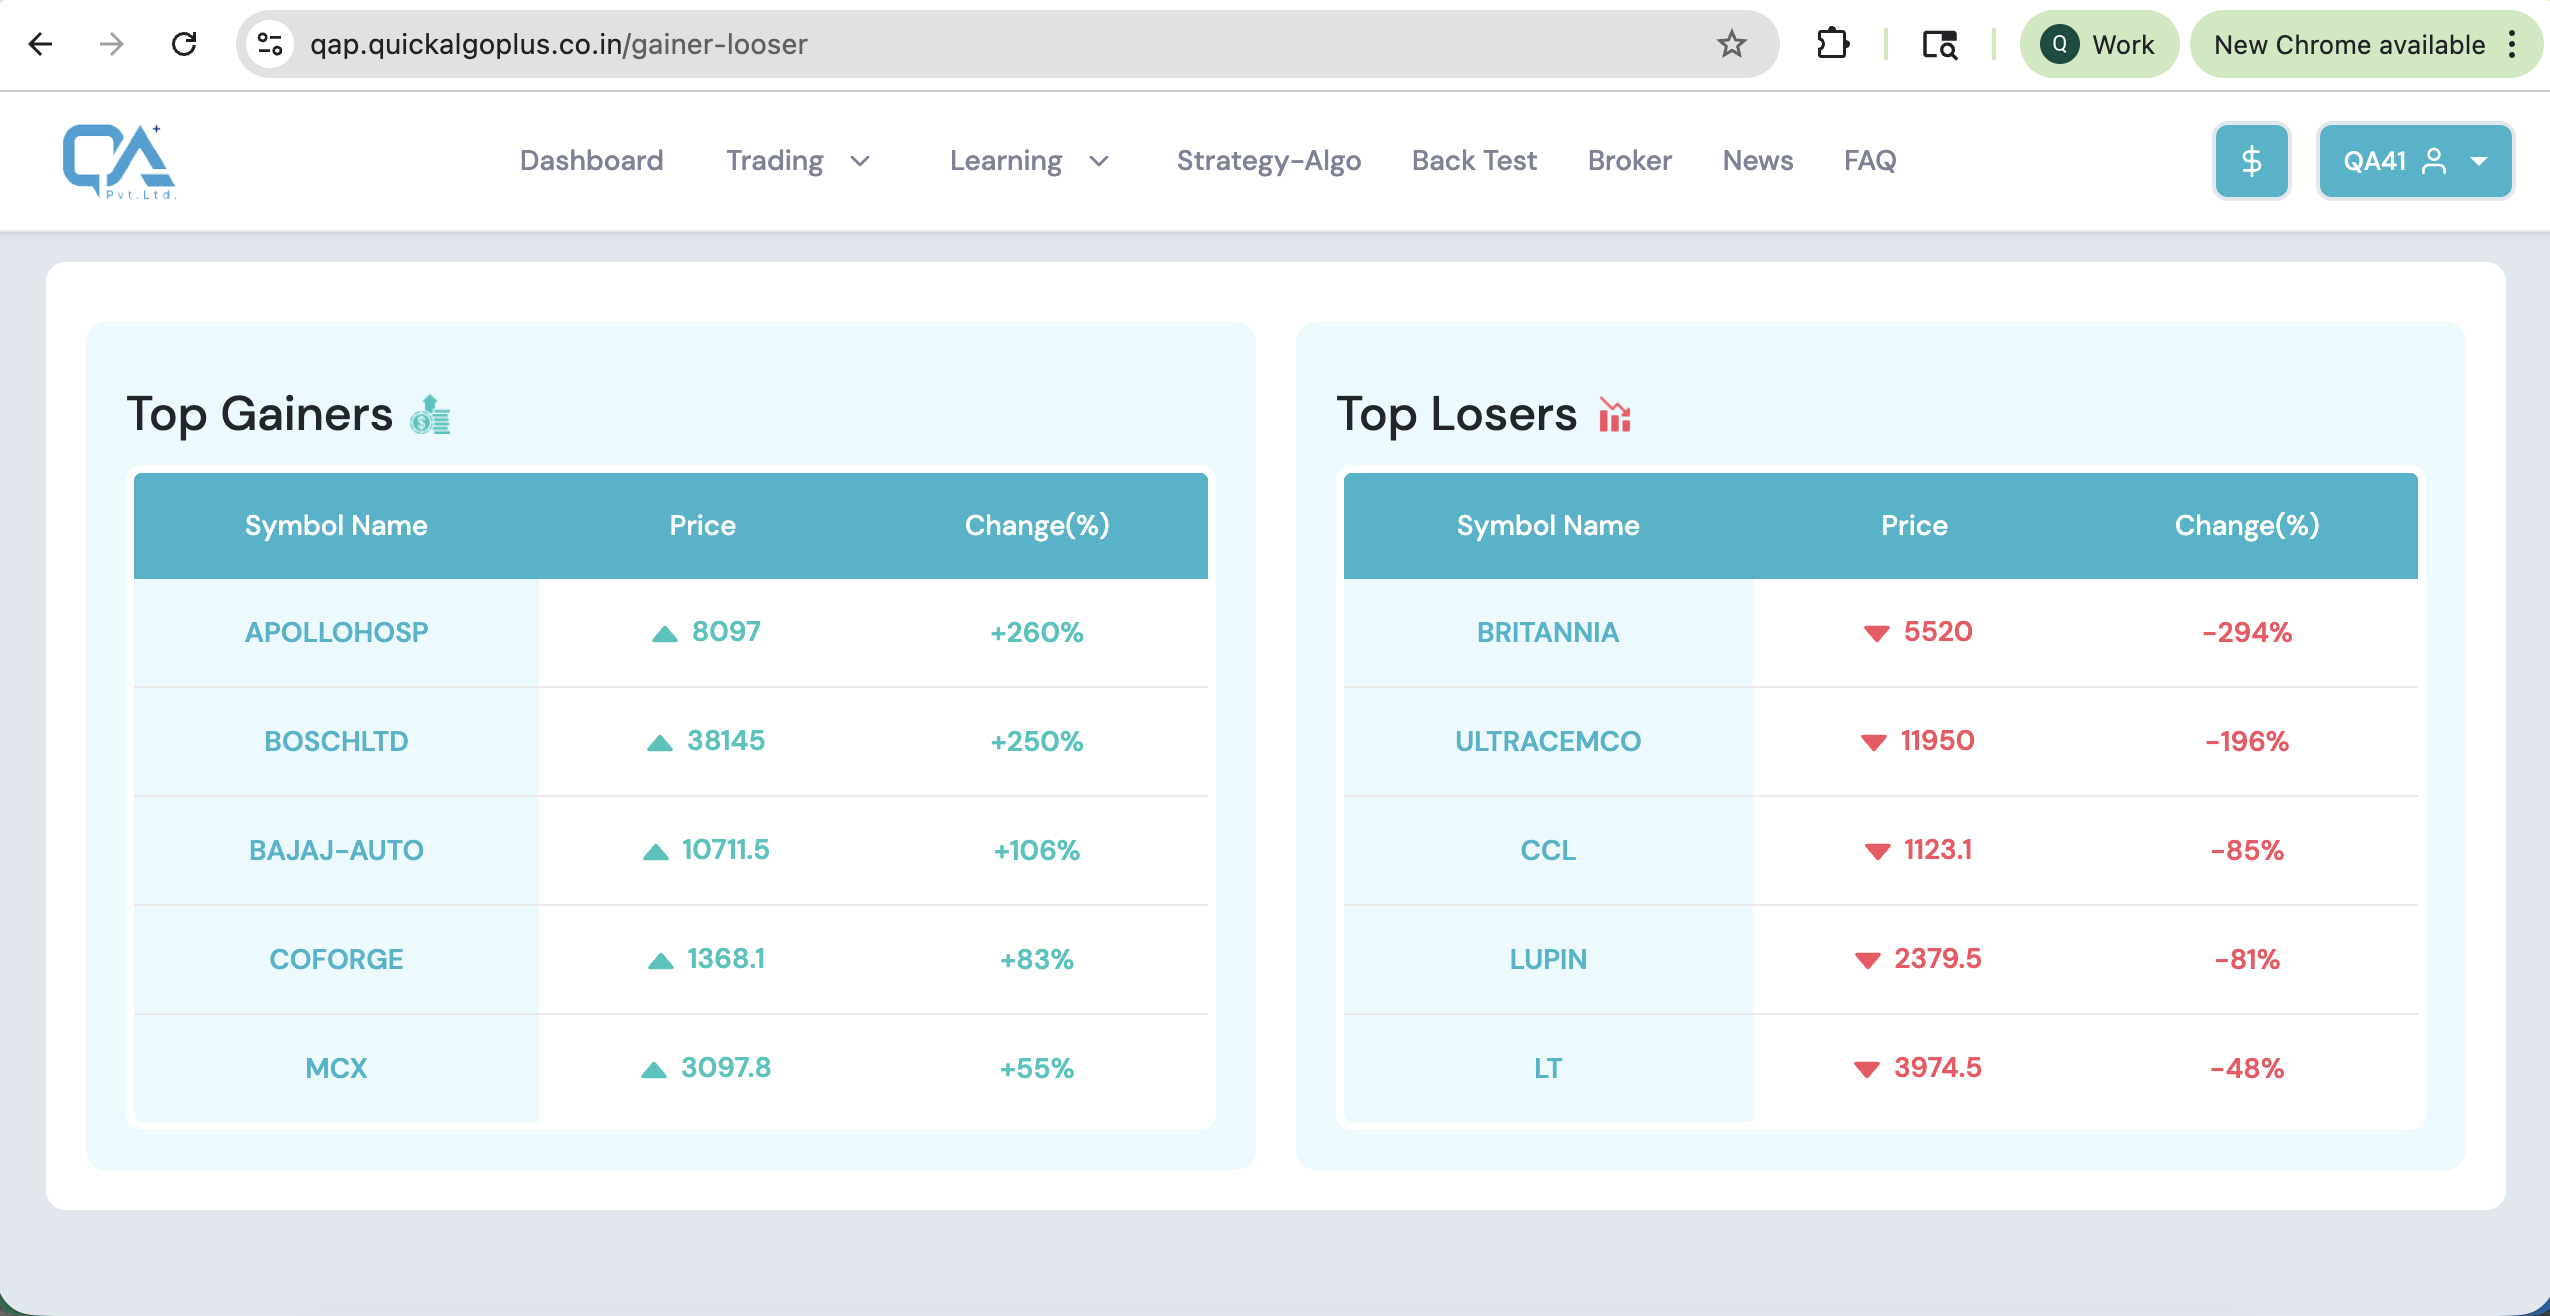Click up arrow beside APOLLOHOSP price 8097

point(664,634)
